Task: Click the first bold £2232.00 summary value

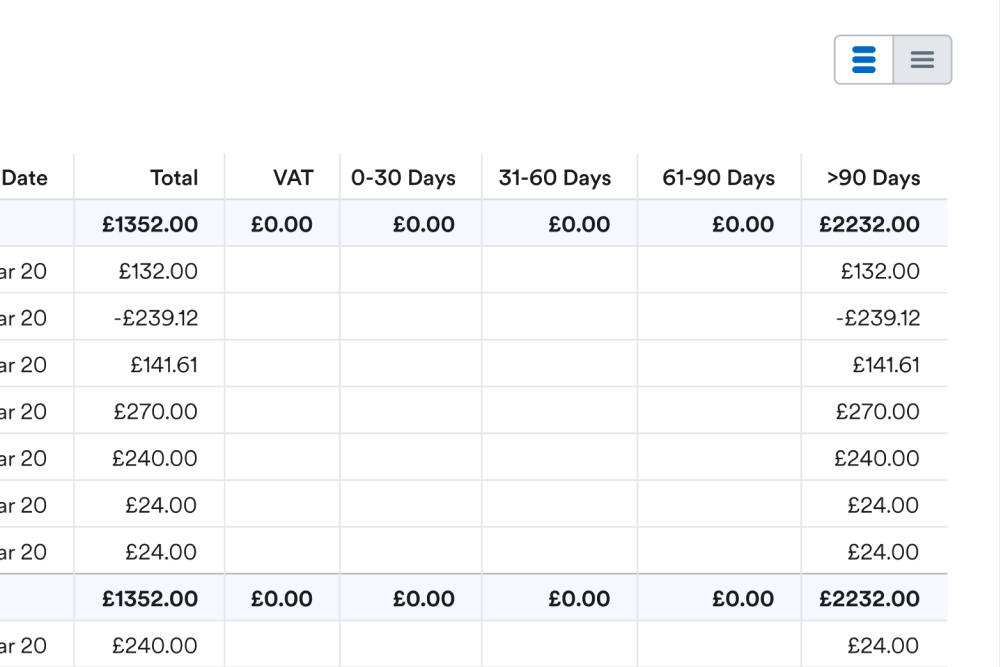Action: [869, 224]
